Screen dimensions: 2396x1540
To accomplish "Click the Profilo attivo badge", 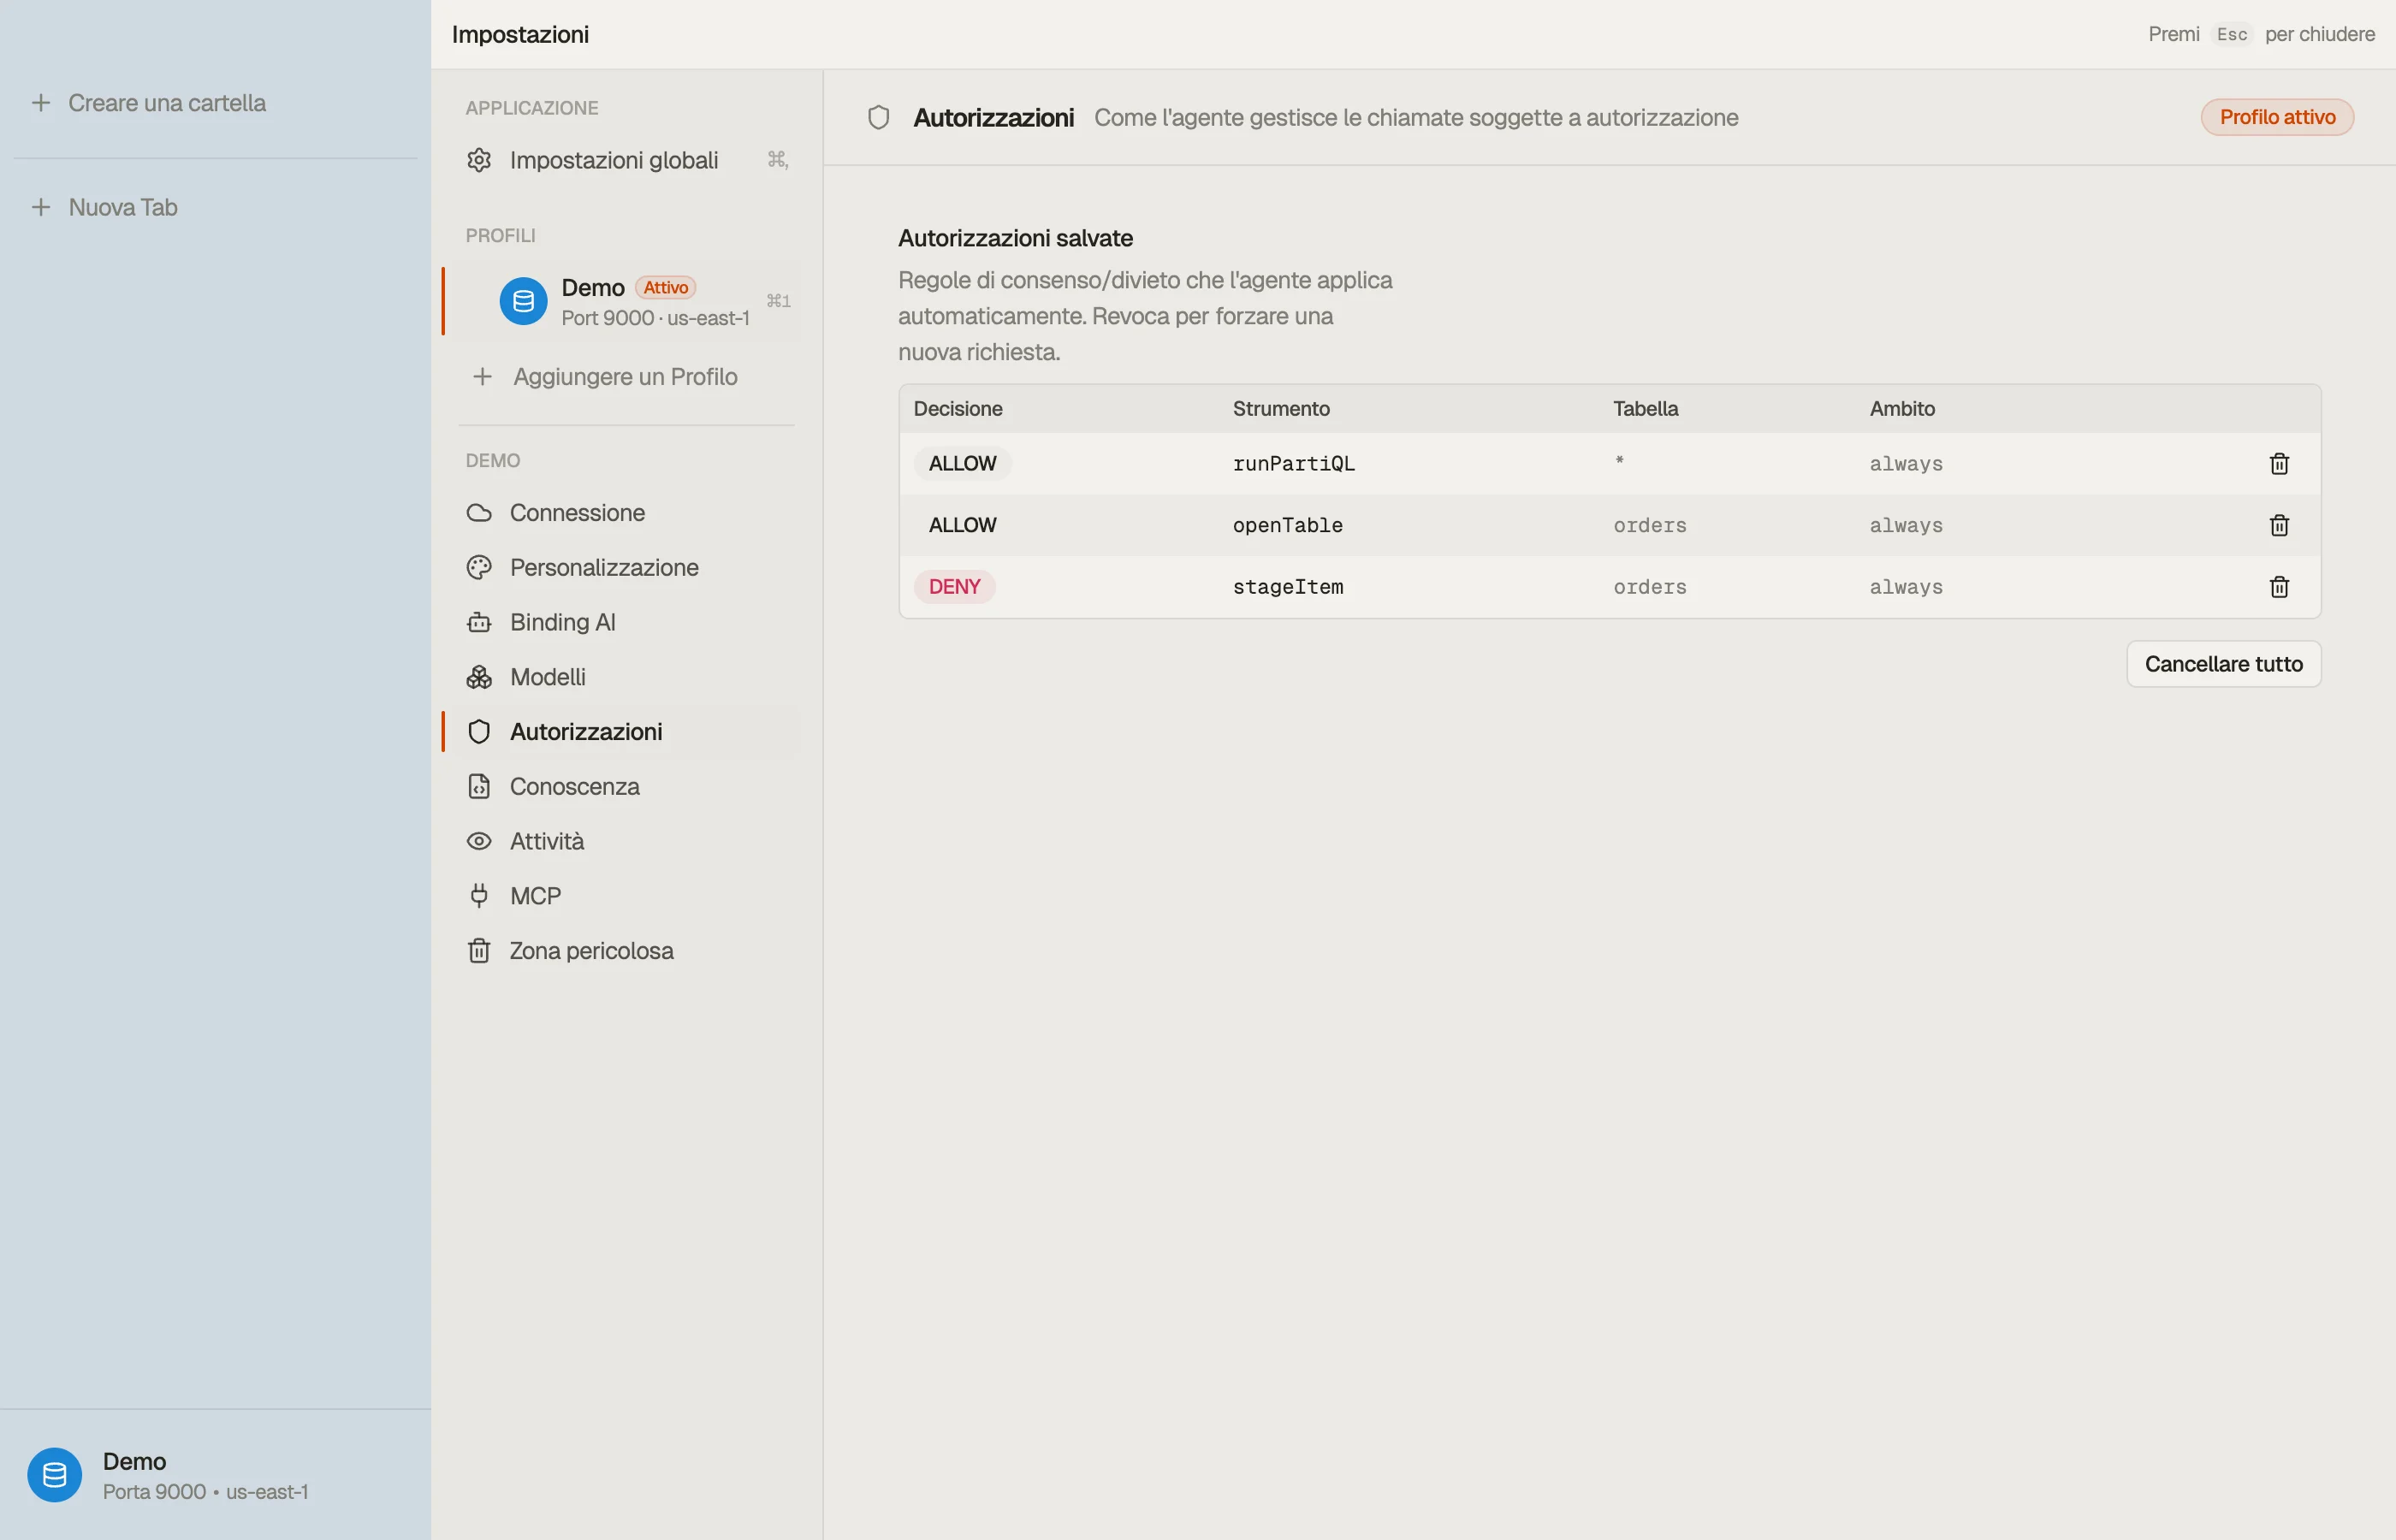I will pos(2277,117).
